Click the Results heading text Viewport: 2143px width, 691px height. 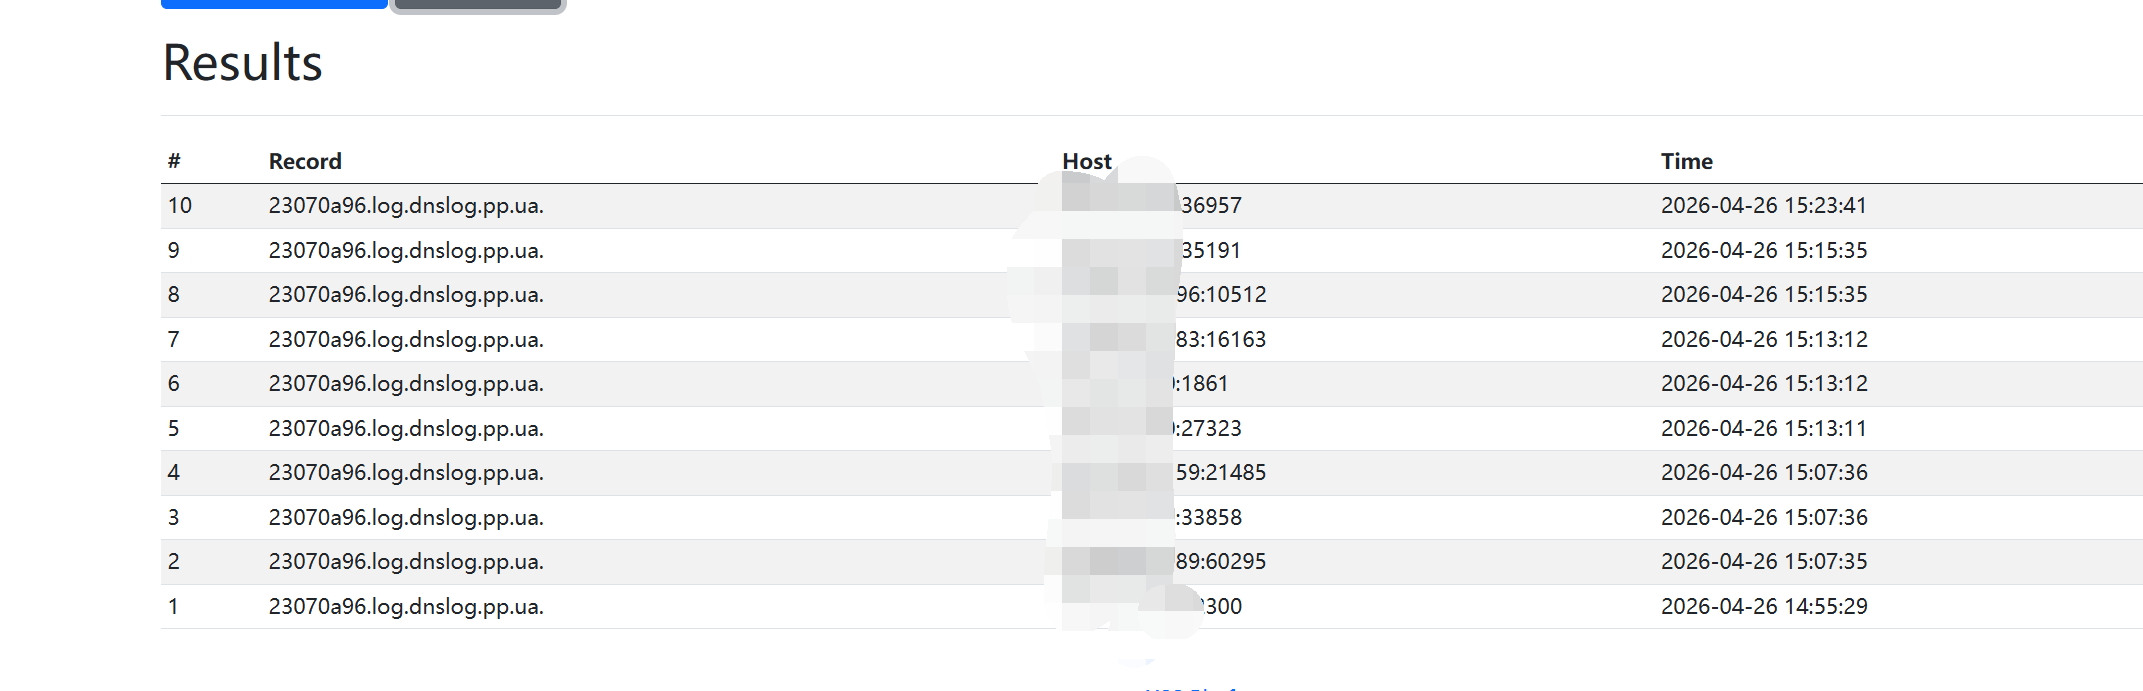click(243, 63)
